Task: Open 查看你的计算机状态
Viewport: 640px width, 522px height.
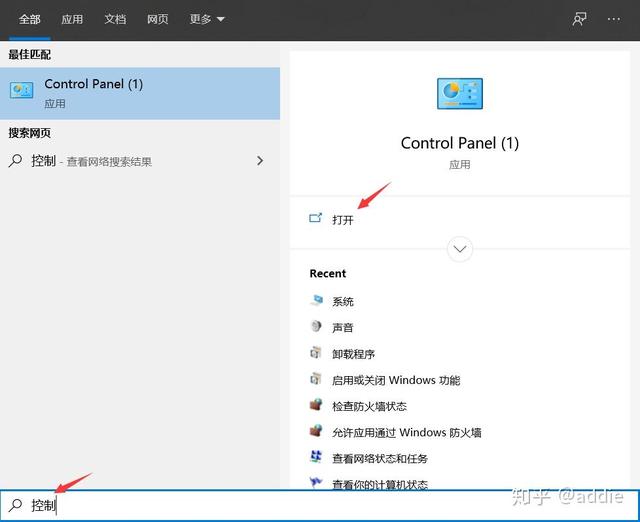Action: tap(380, 484)
